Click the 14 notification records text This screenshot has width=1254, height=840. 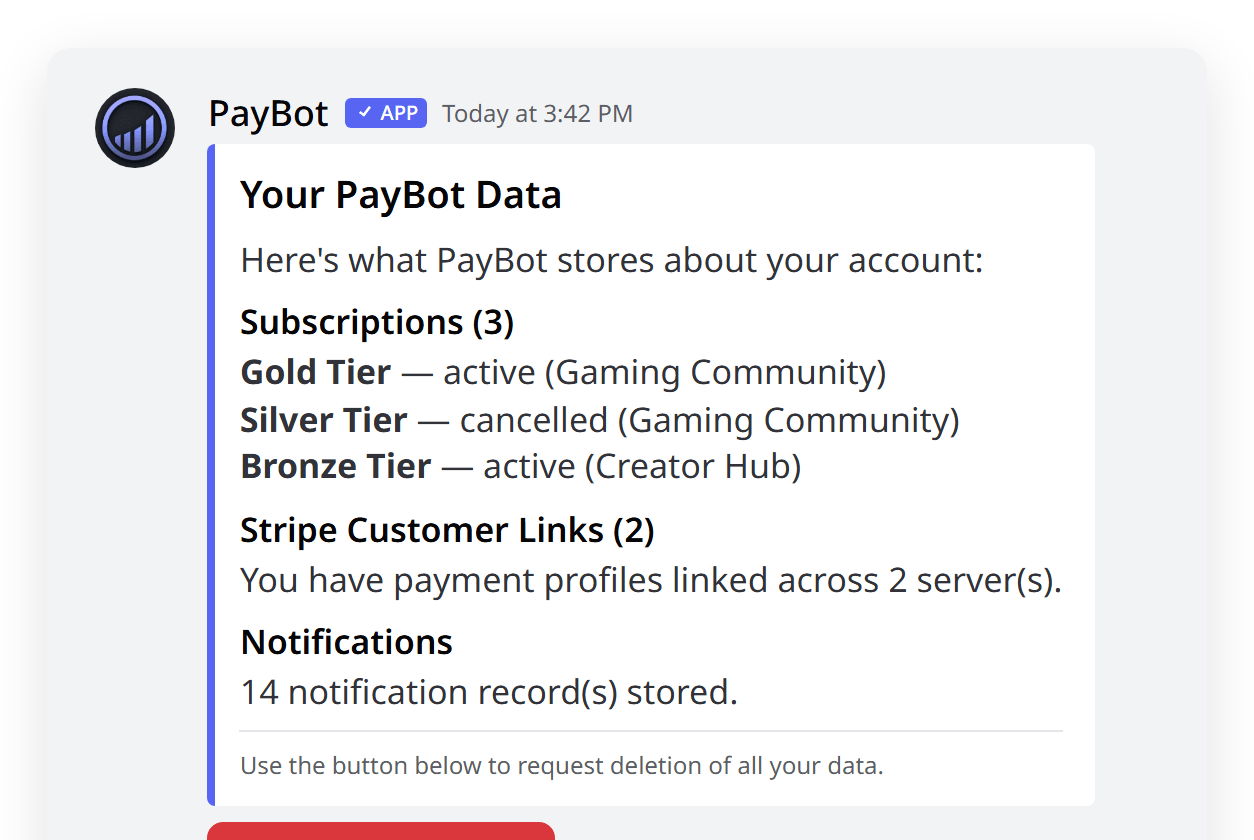coord(487,691)
